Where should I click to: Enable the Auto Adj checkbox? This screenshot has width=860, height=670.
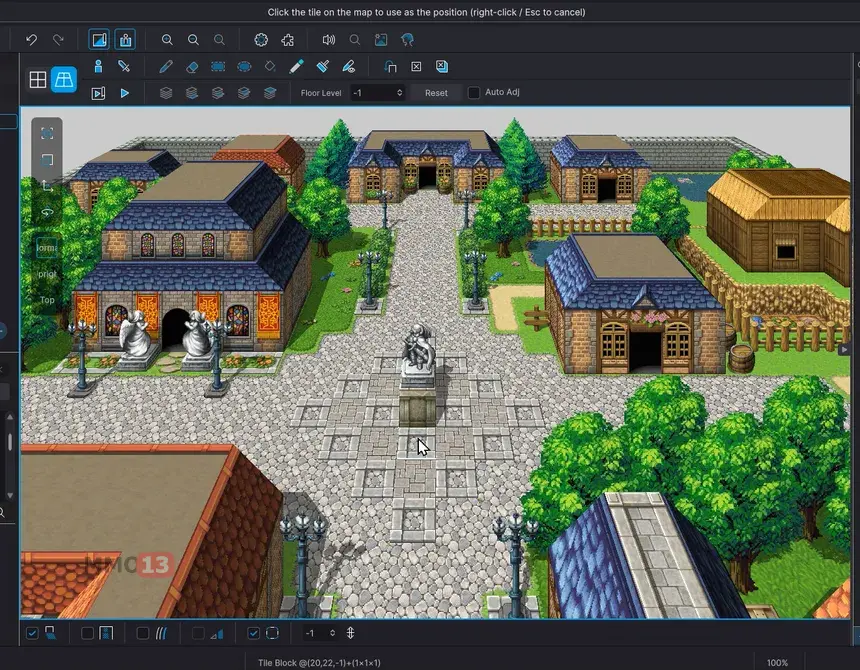[473, 93]
